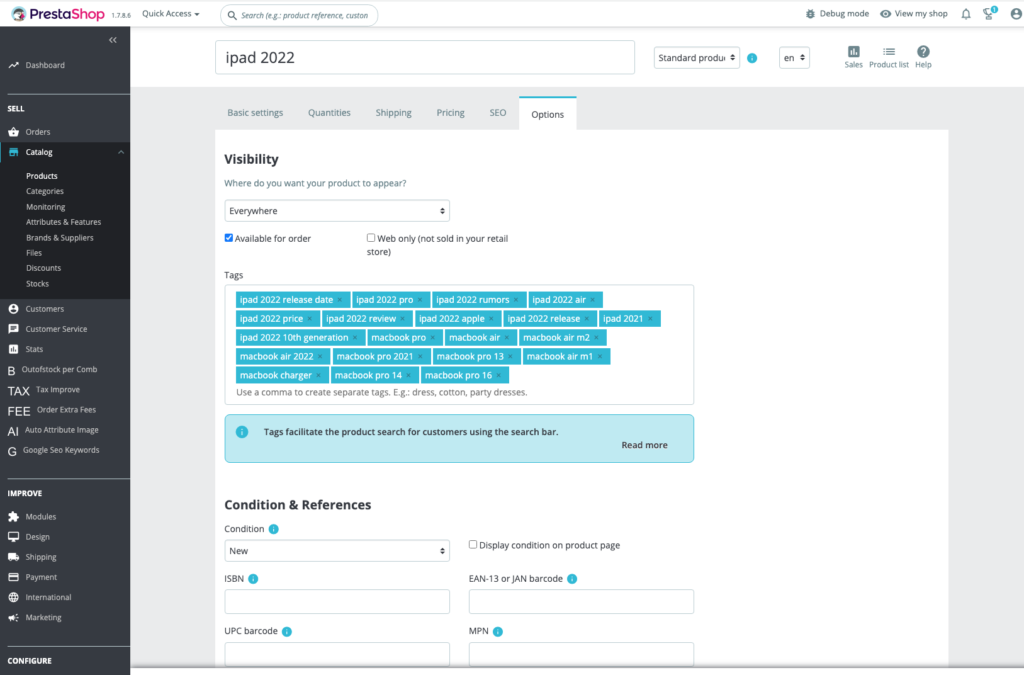
Task: Click the Marketing megaphone icon
Action: click(x=13, y=618)
